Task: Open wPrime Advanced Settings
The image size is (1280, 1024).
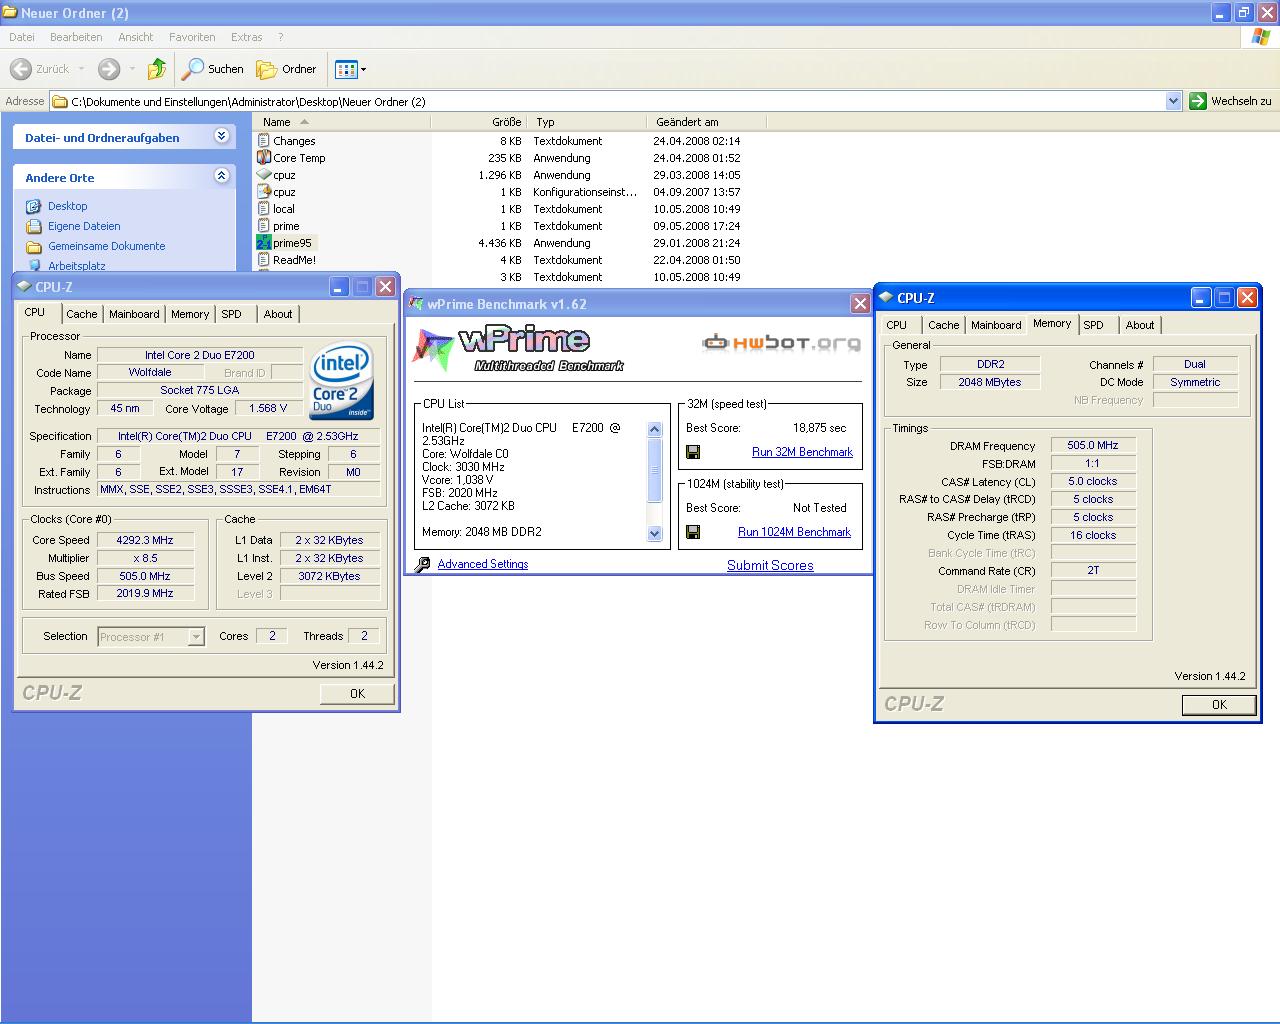Action: [x=482, y=564]
